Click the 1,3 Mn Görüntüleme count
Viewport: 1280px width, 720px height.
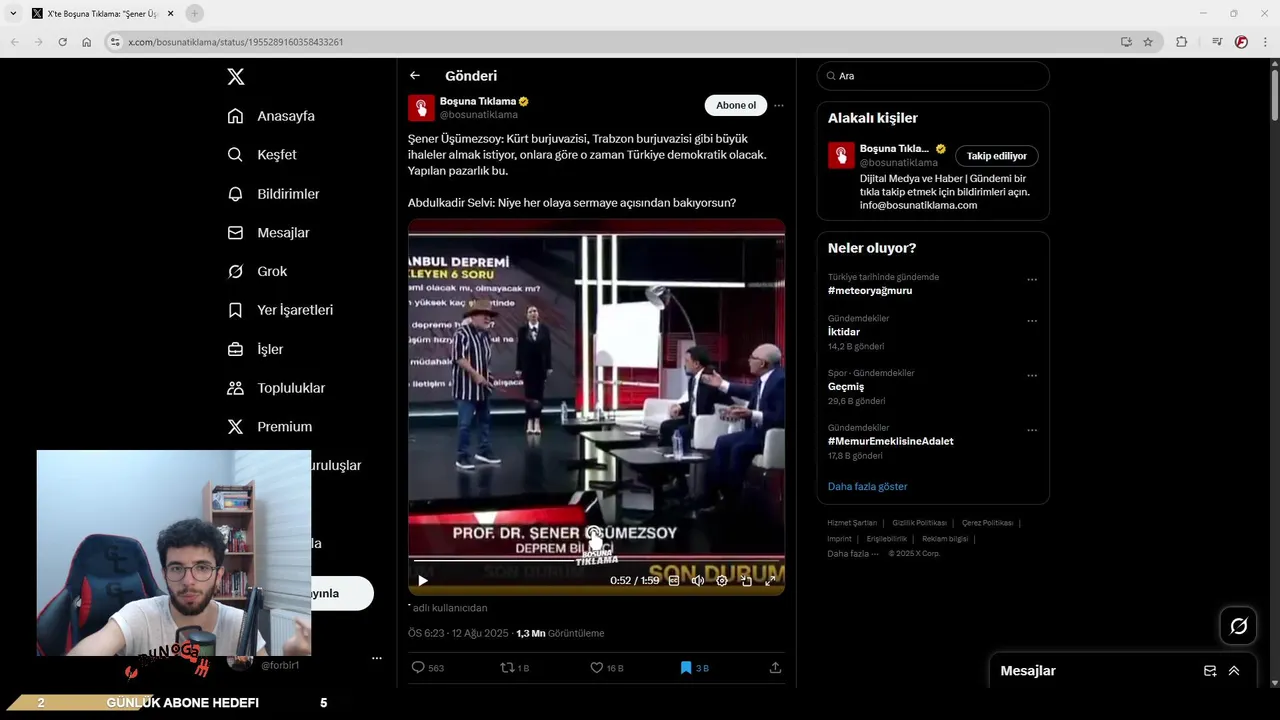[560, 633]
